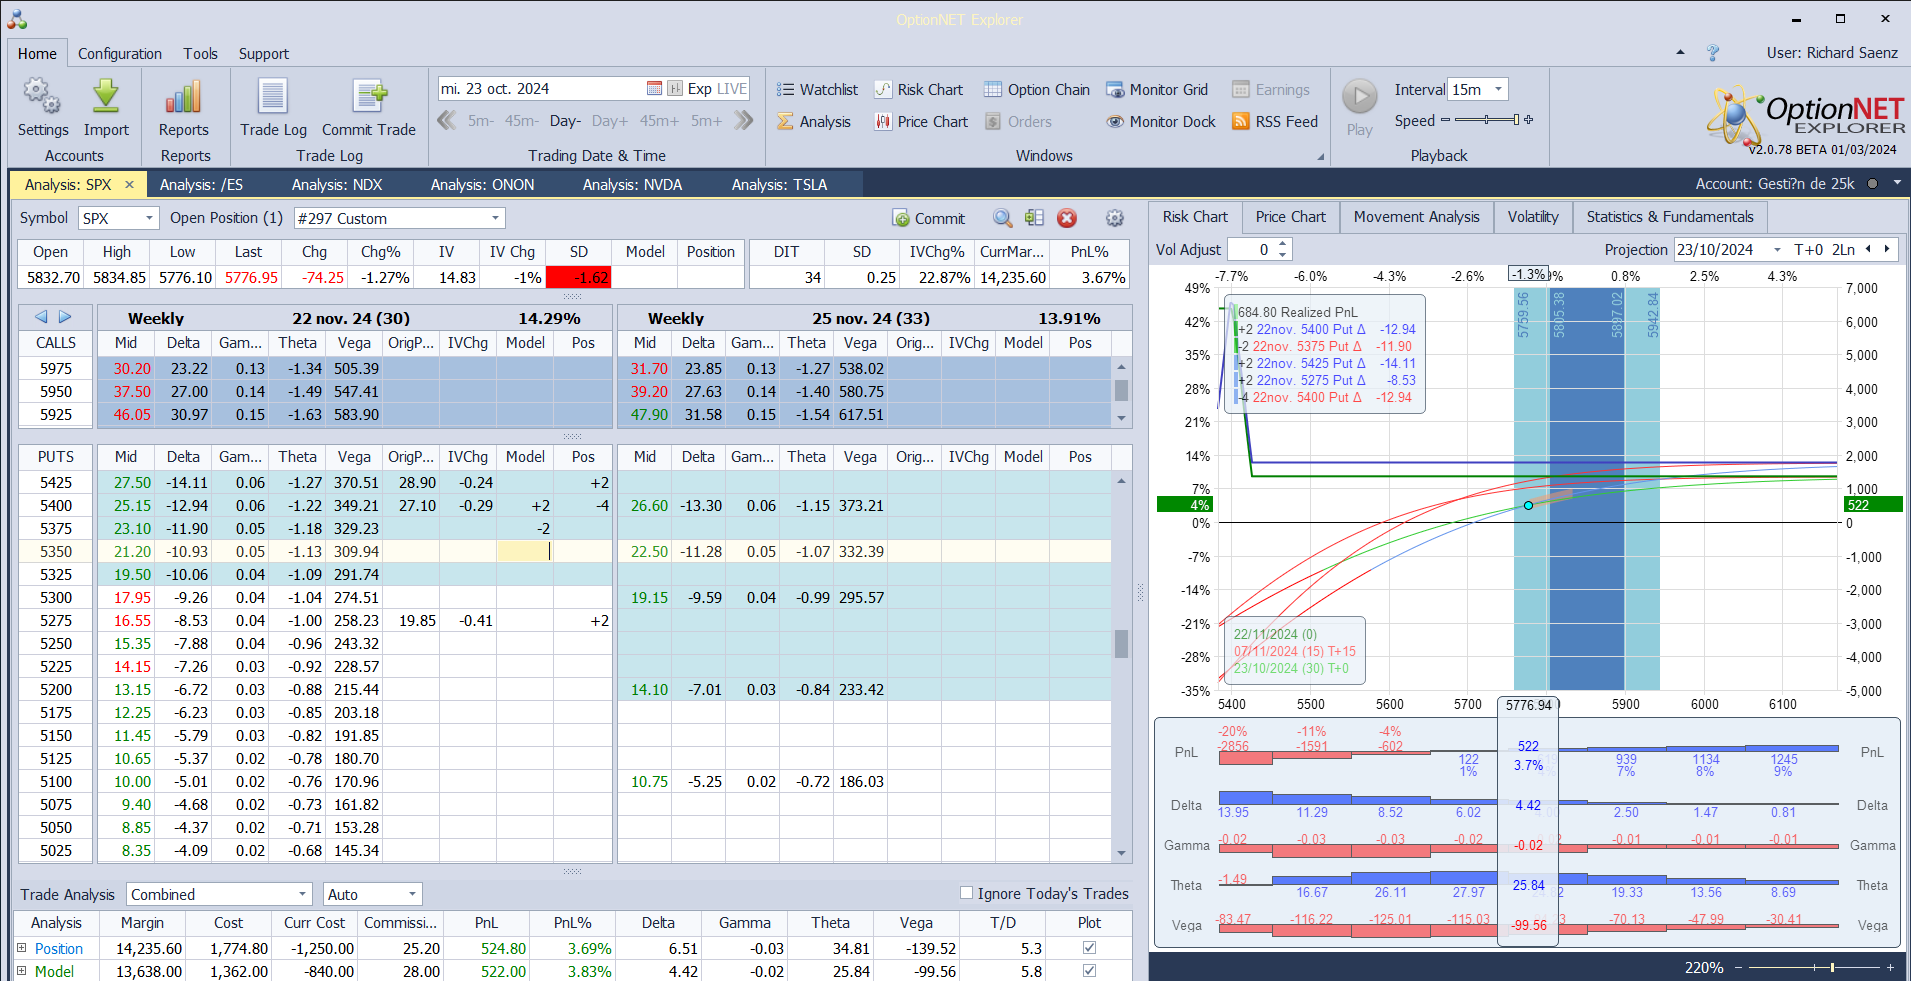Viewport: 1911px width, 981px height.
Task: Open the RSS Feed window
Action: coord(1275,122)
